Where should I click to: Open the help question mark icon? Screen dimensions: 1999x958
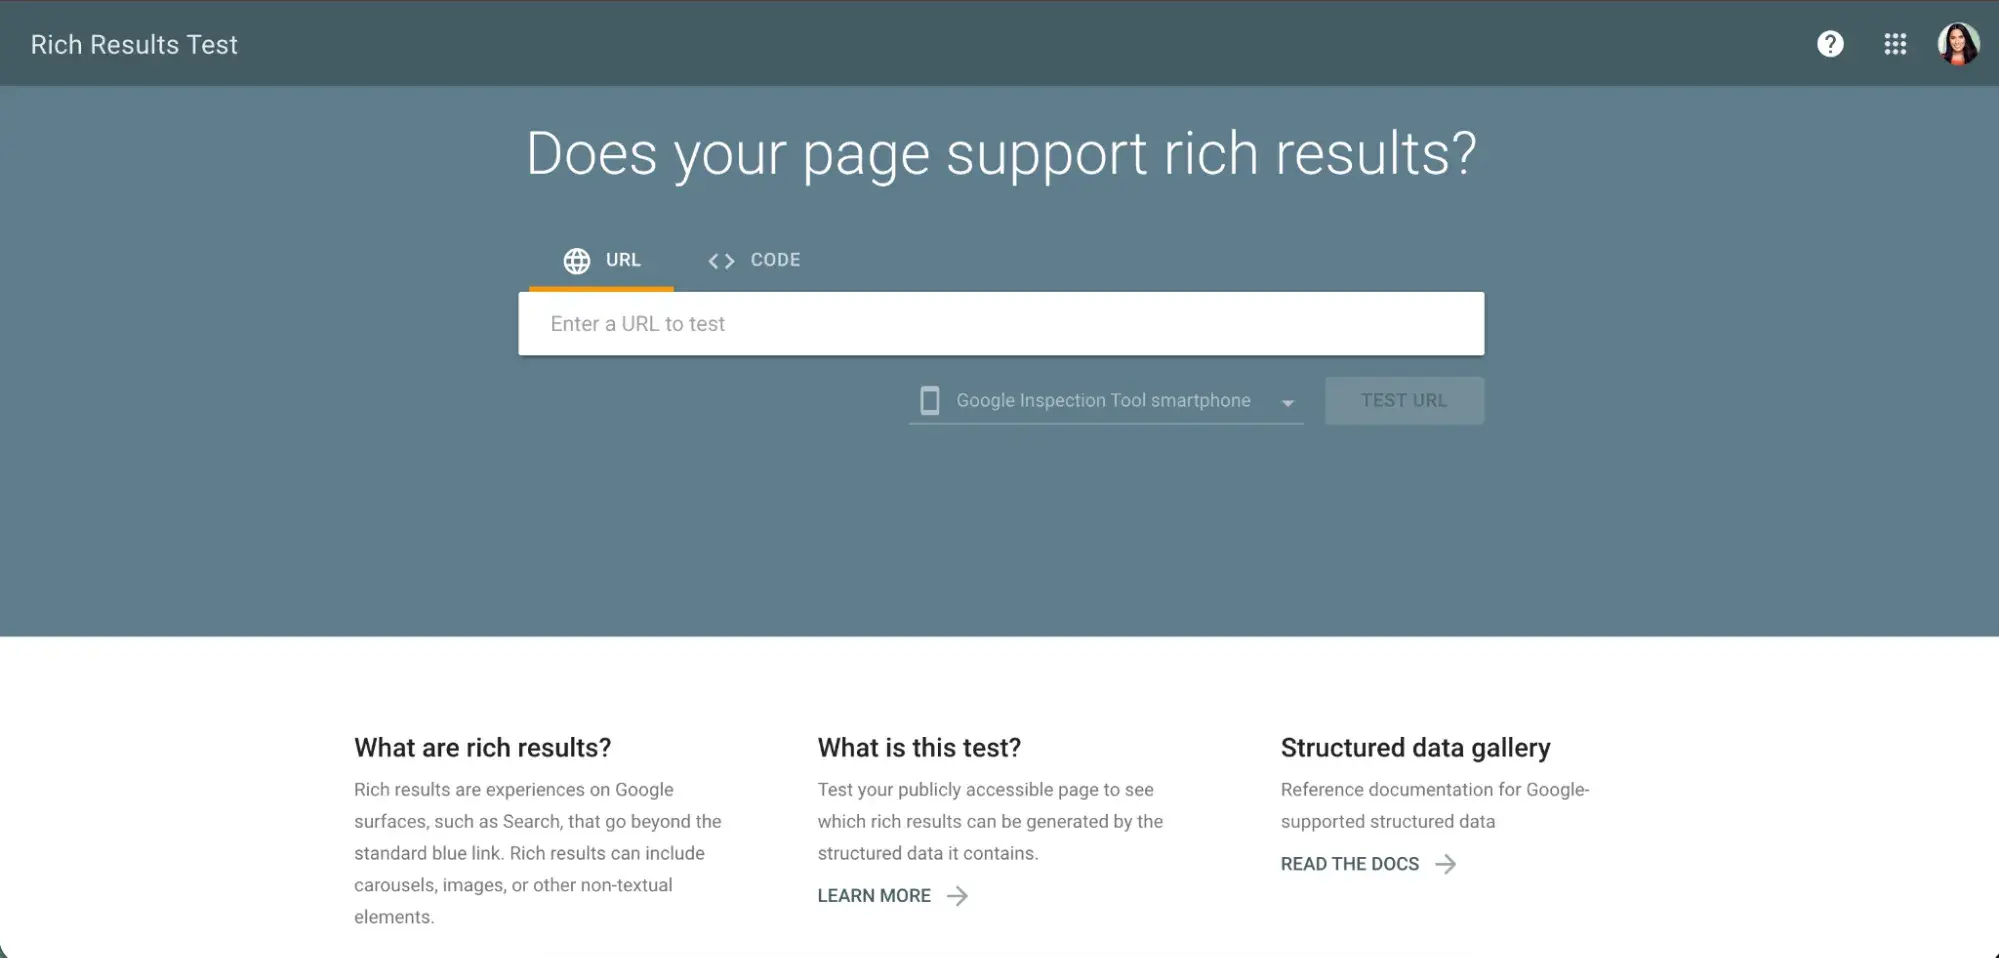tap(1830, 43)
